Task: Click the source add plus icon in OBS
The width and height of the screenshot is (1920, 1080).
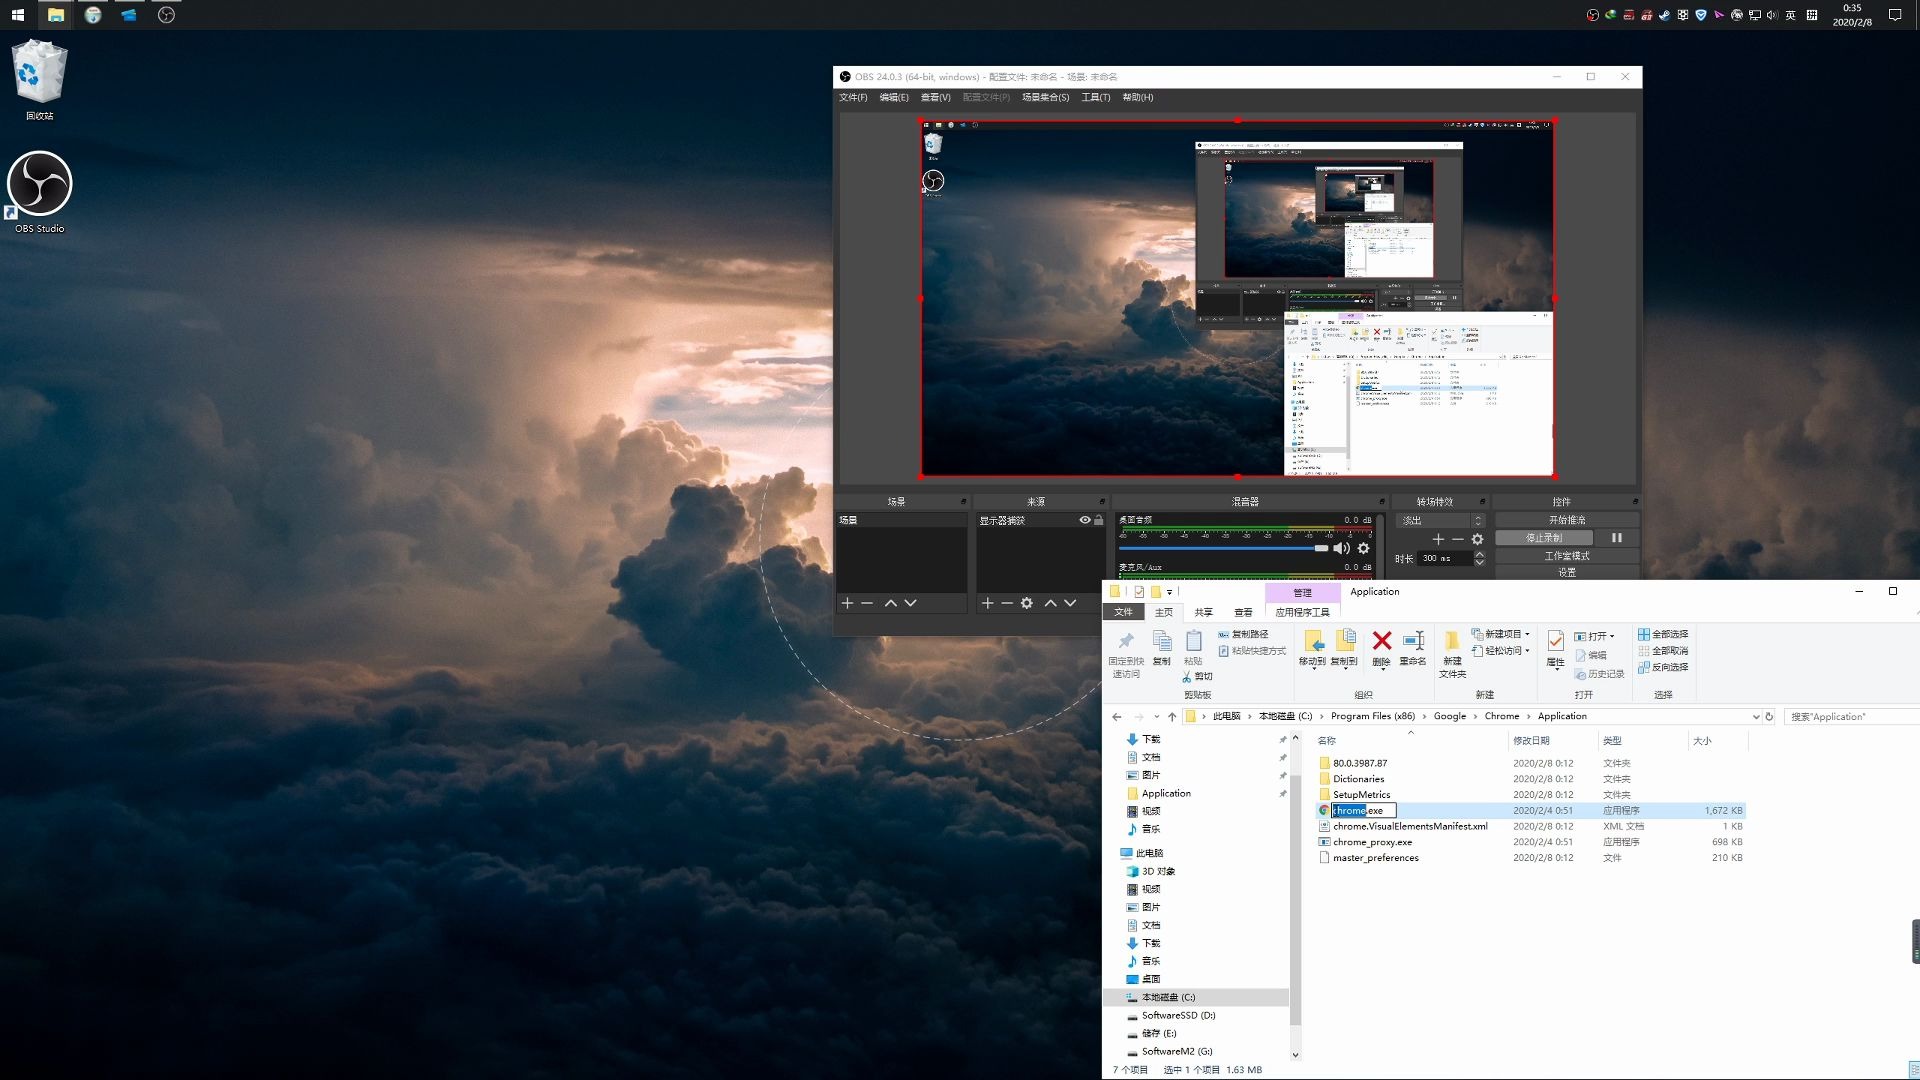Action: coord(986,603)
